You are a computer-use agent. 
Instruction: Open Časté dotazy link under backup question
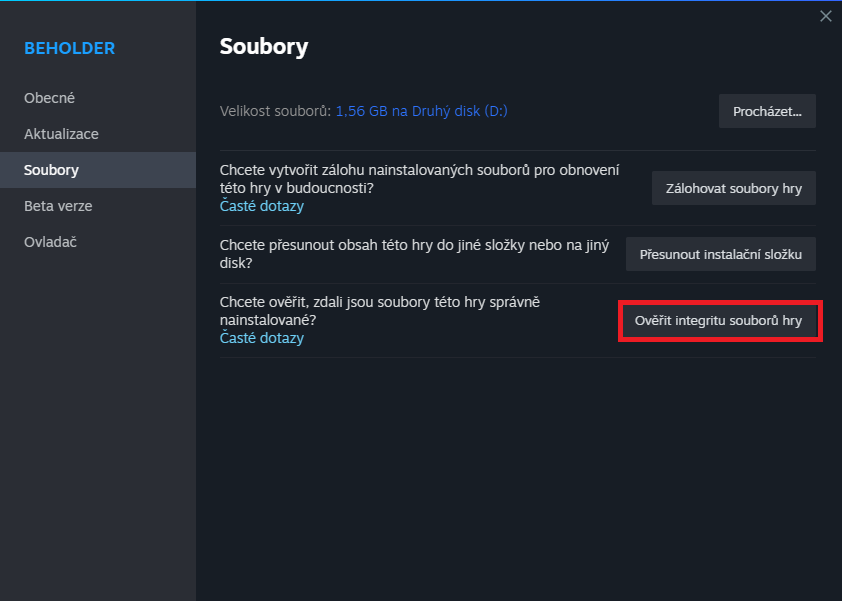point(262,206)
